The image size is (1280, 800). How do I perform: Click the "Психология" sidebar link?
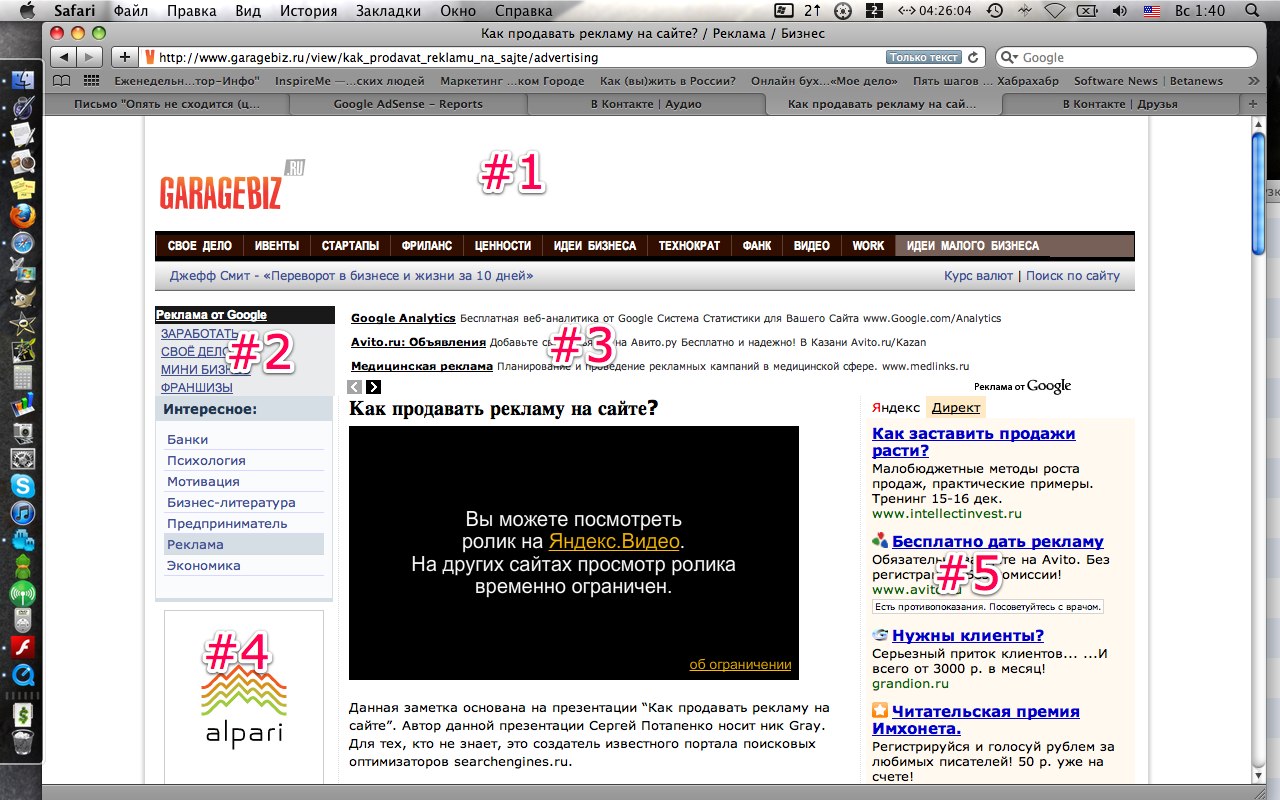pyautogui.click(x=206, y=461)
